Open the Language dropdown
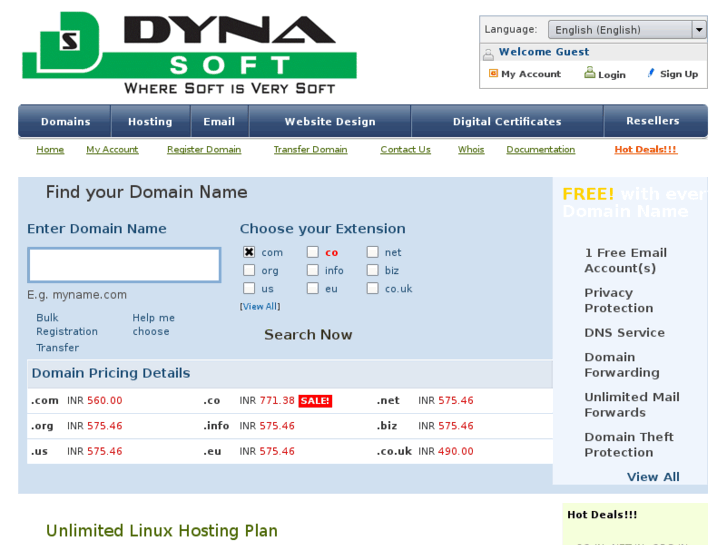Screen dimensions: 727x545 (627, 30)
